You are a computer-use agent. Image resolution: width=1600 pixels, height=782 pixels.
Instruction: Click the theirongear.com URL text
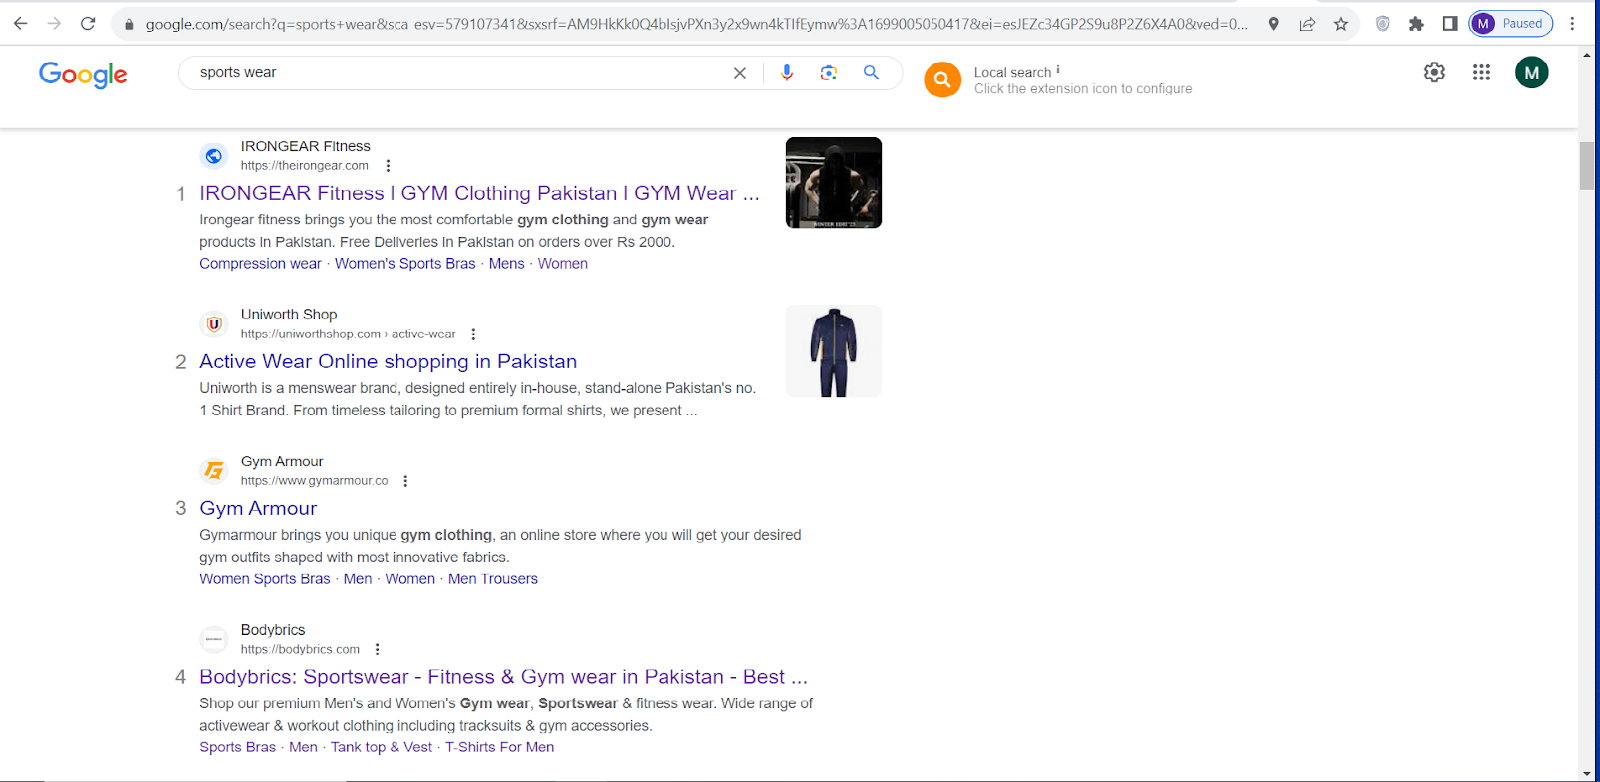click(305, 166)
